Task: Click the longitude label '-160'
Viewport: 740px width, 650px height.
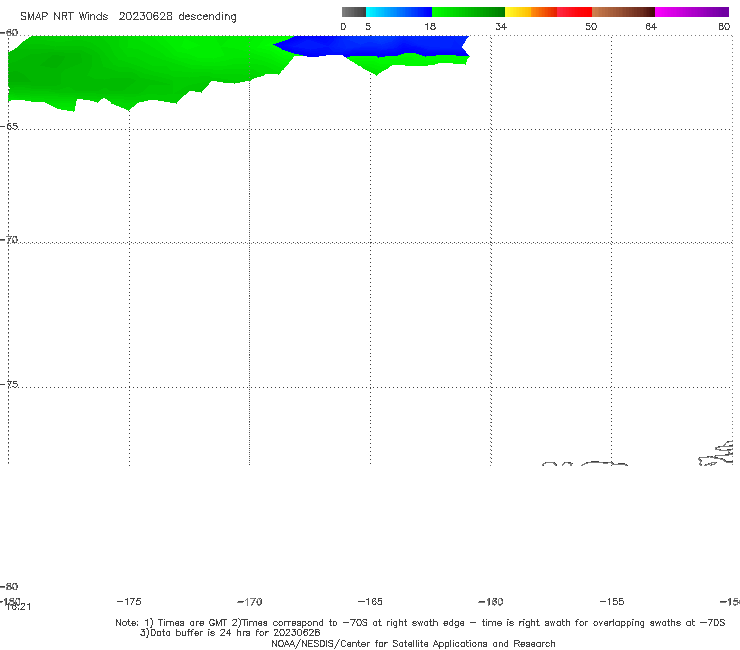Action: 491,601
